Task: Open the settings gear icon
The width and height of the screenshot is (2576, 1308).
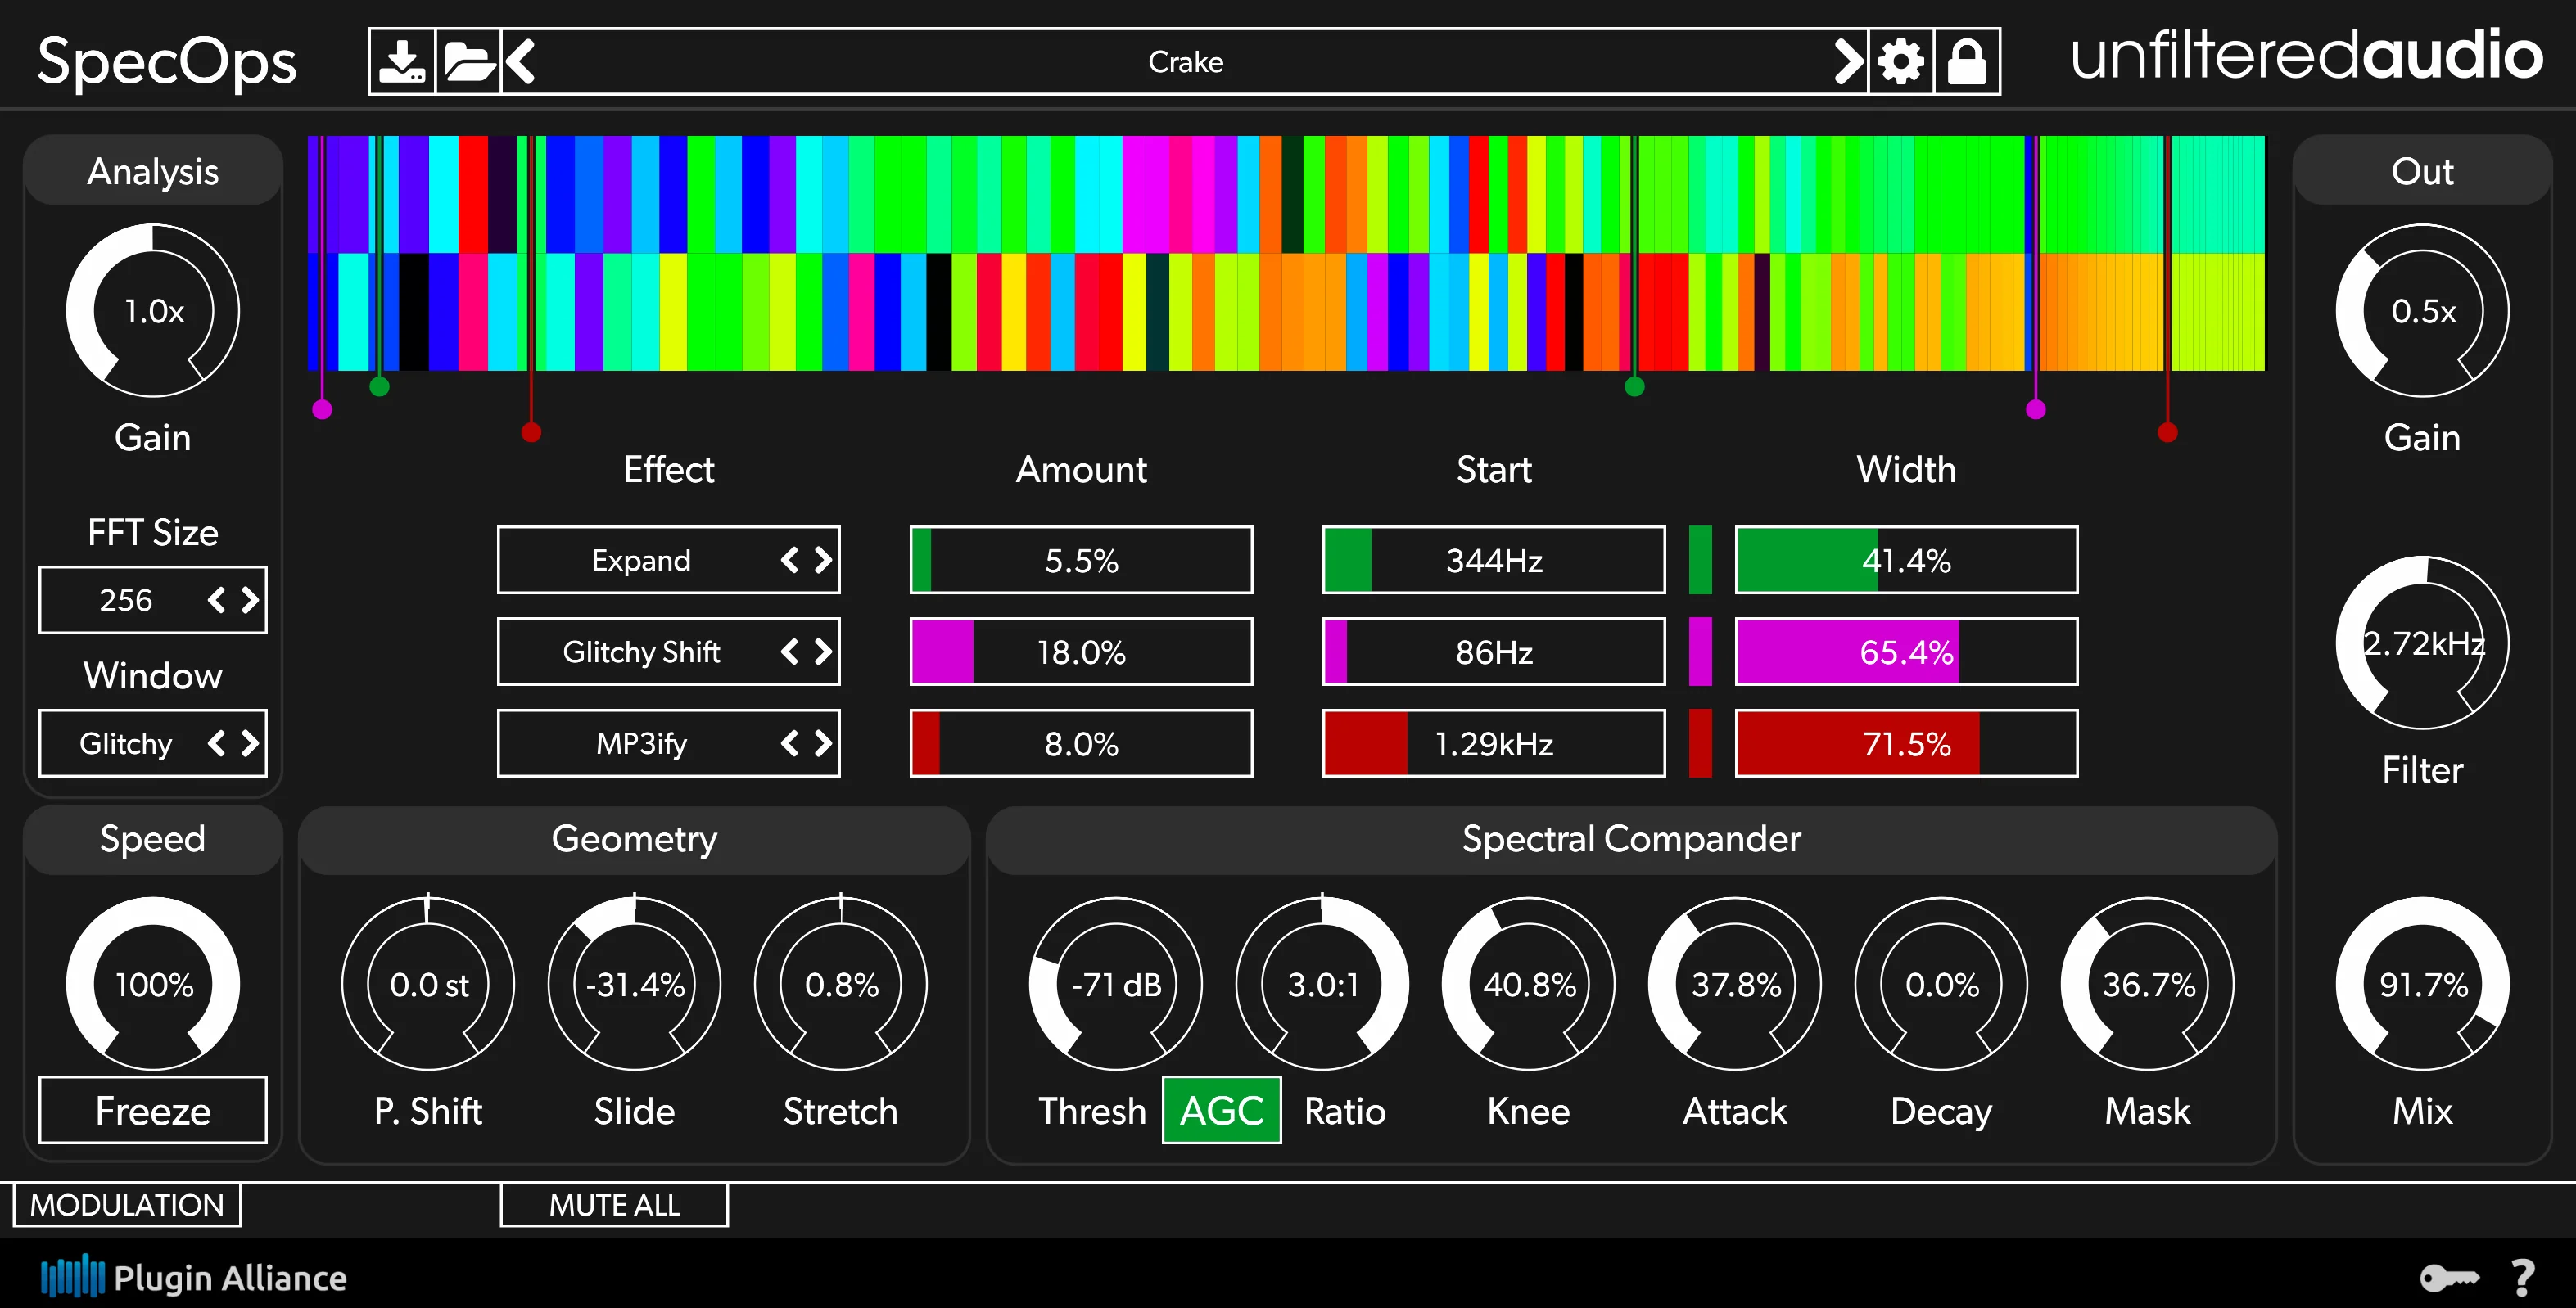Action: tap(1901, 62)
